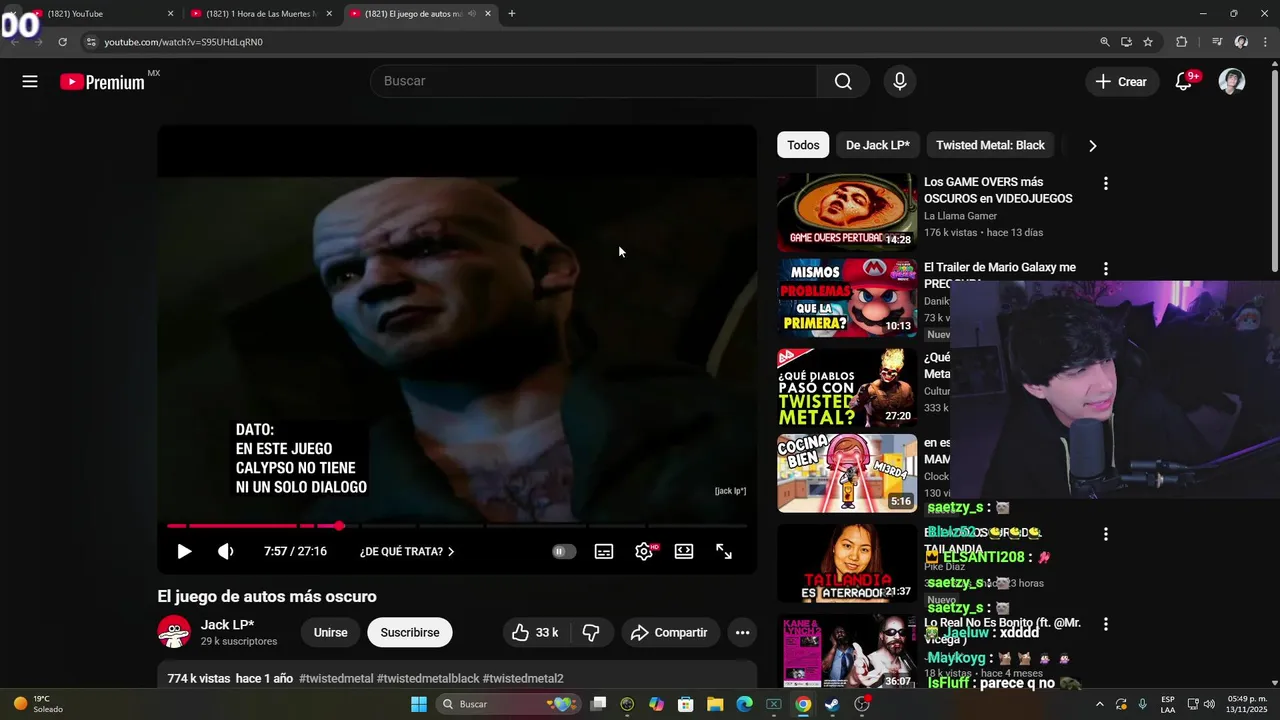Open the Jack LP* channel name link
Screen dimensions: 1280x720
pyautogui.click(x=227, y=625)
